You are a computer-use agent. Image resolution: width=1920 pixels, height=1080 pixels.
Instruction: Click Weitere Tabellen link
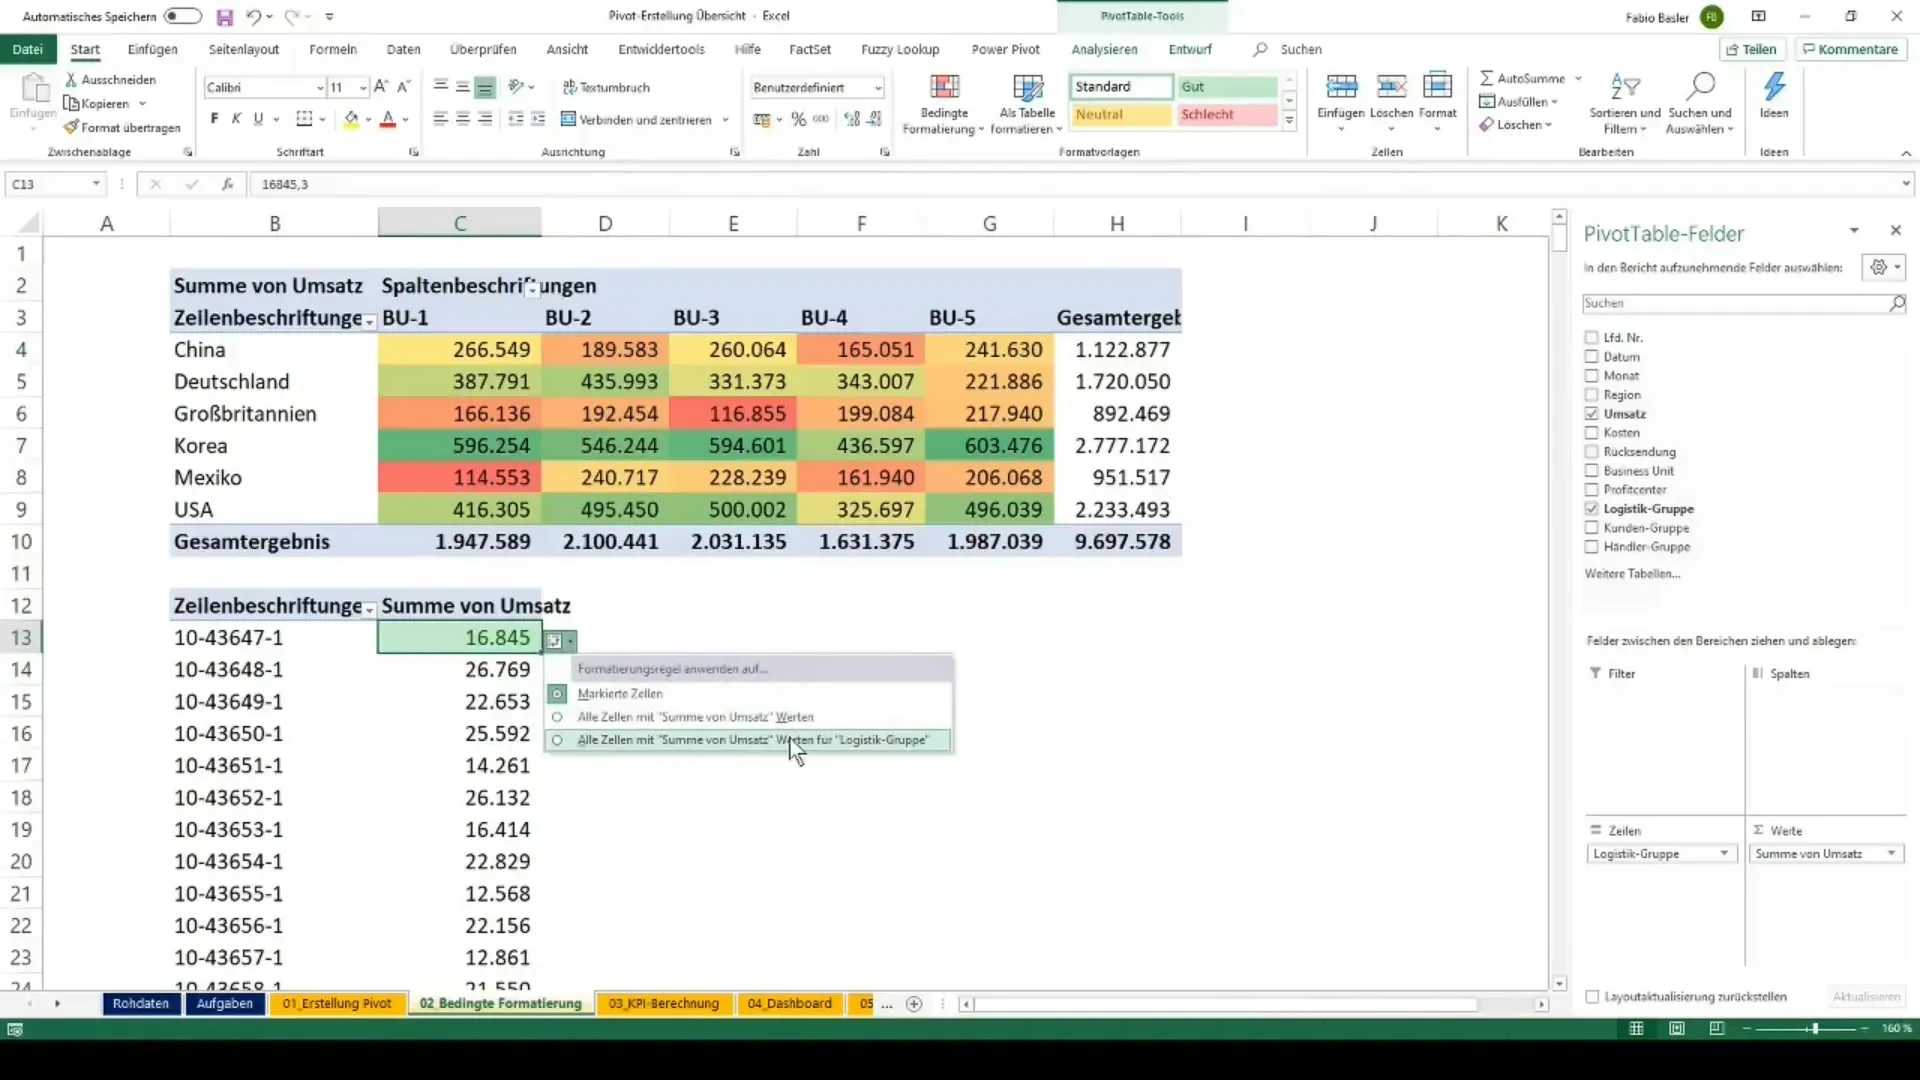point(1632,574)
